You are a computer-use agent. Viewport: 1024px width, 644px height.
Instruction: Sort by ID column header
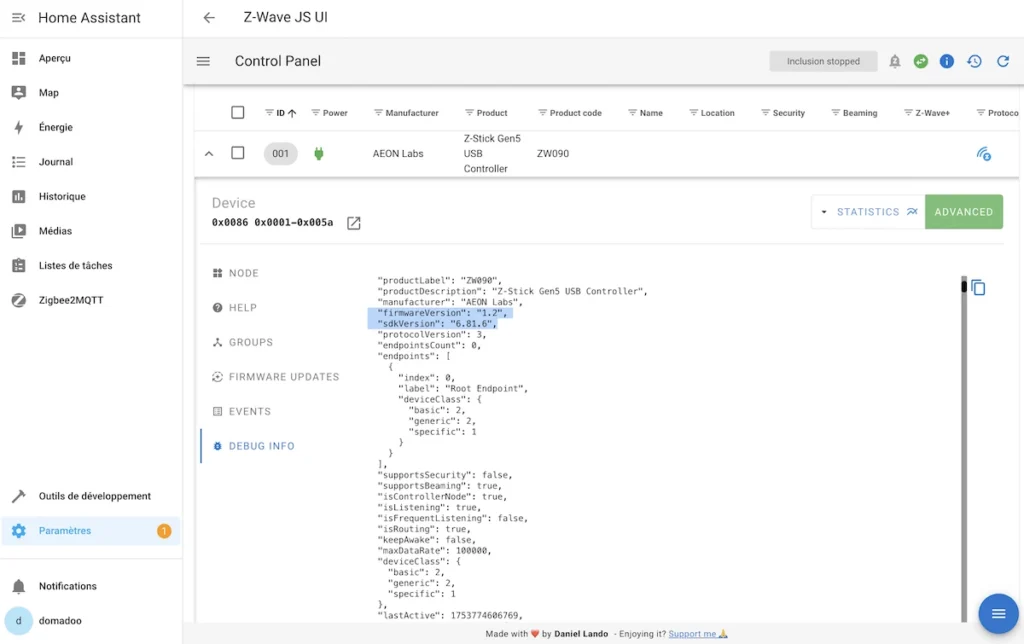[x=281, y=113]
